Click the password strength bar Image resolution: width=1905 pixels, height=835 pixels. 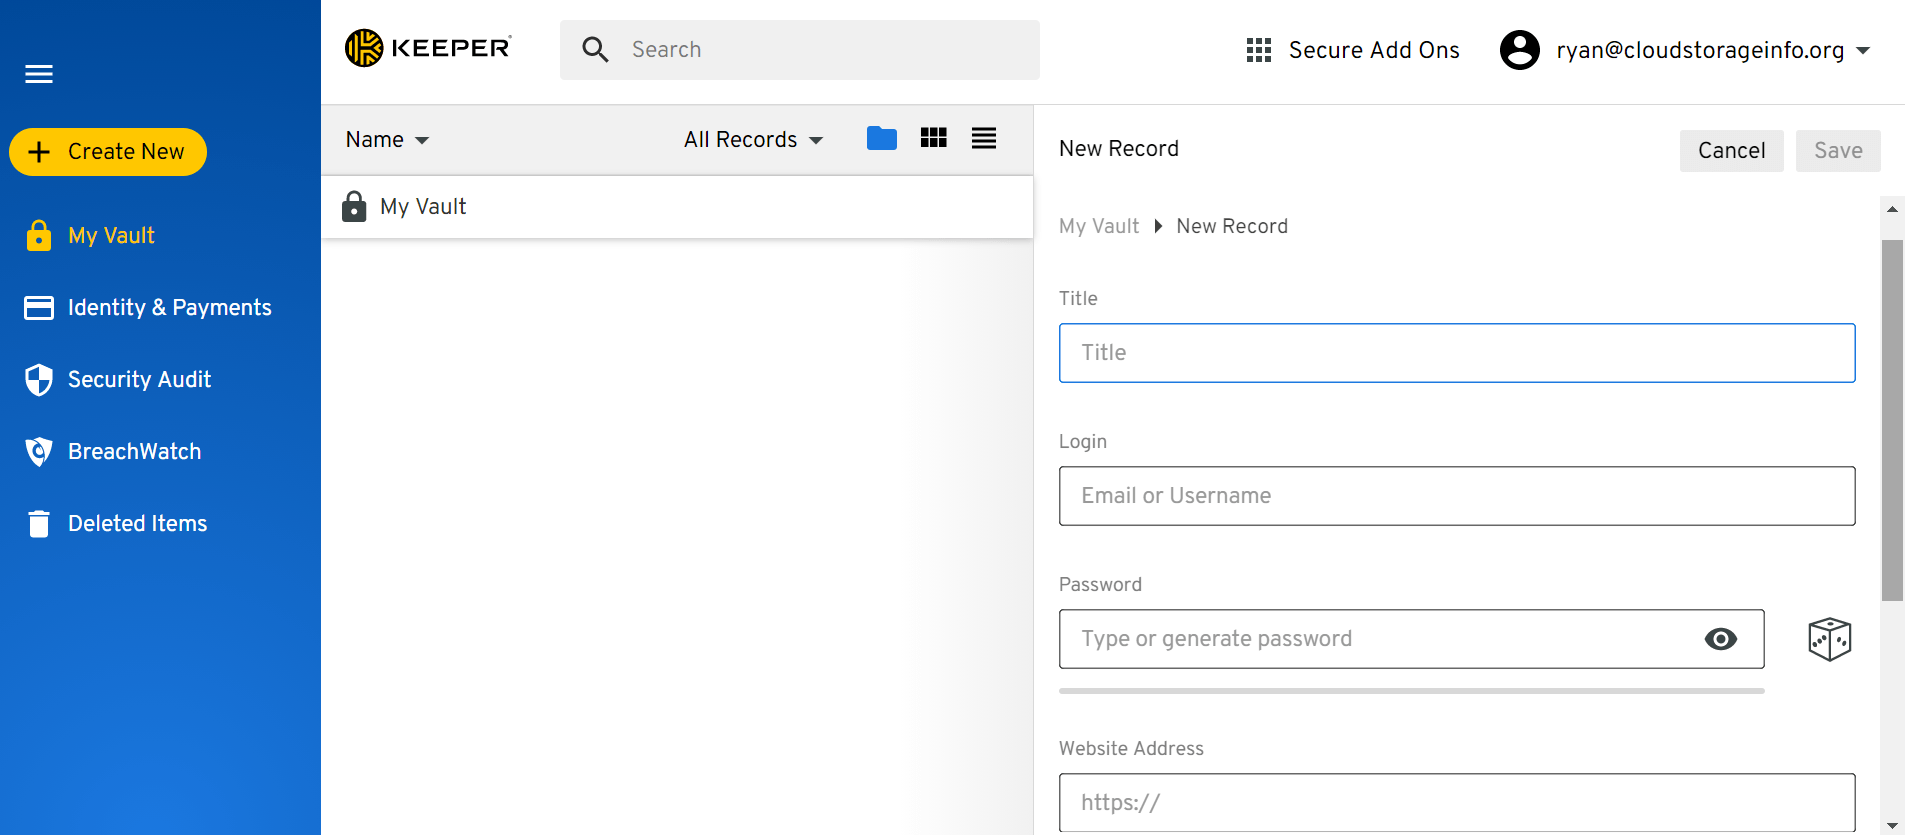pos(1412,691)
